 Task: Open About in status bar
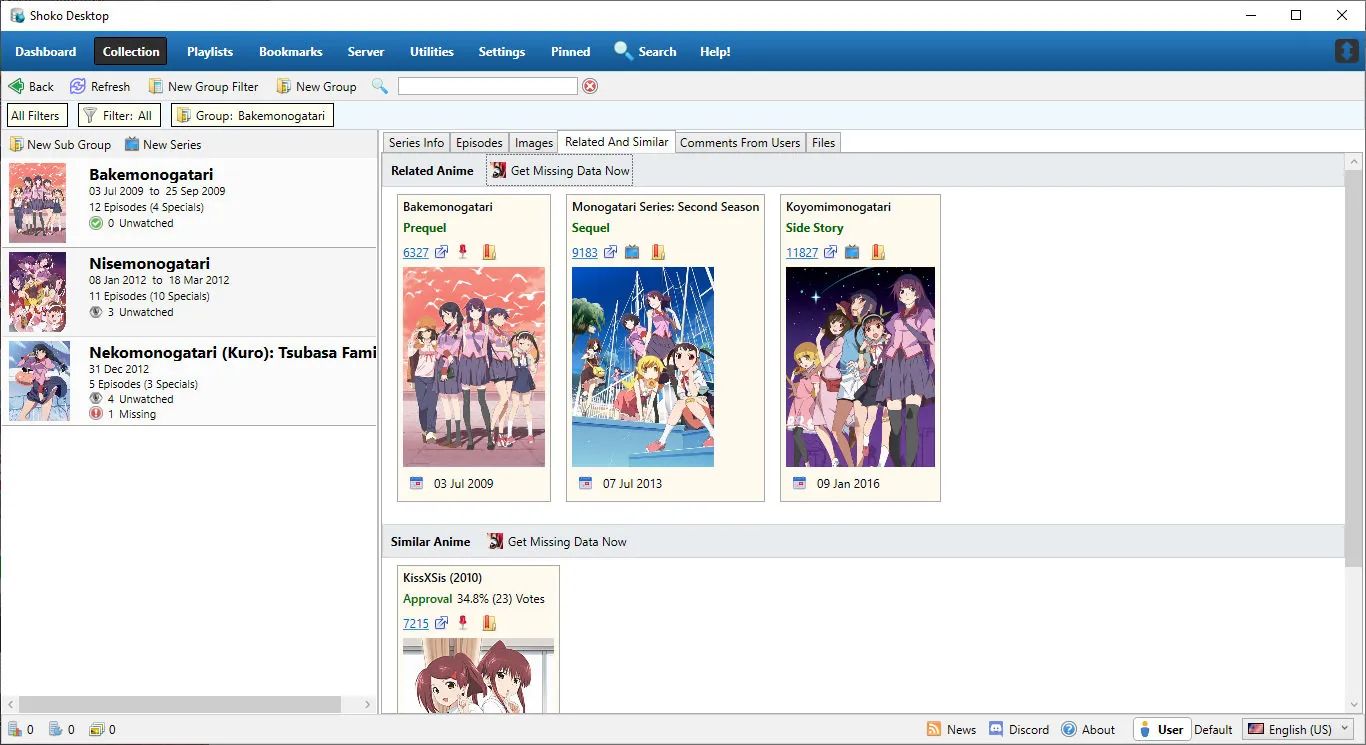pos(1088,729)
